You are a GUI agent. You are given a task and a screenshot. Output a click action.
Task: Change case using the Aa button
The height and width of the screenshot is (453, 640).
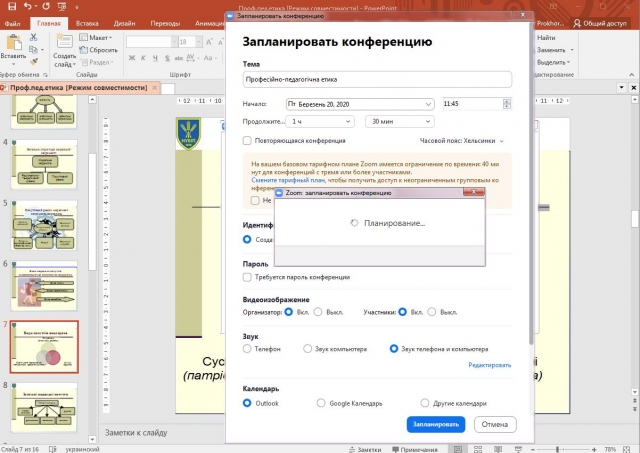[x=208, y=58]
